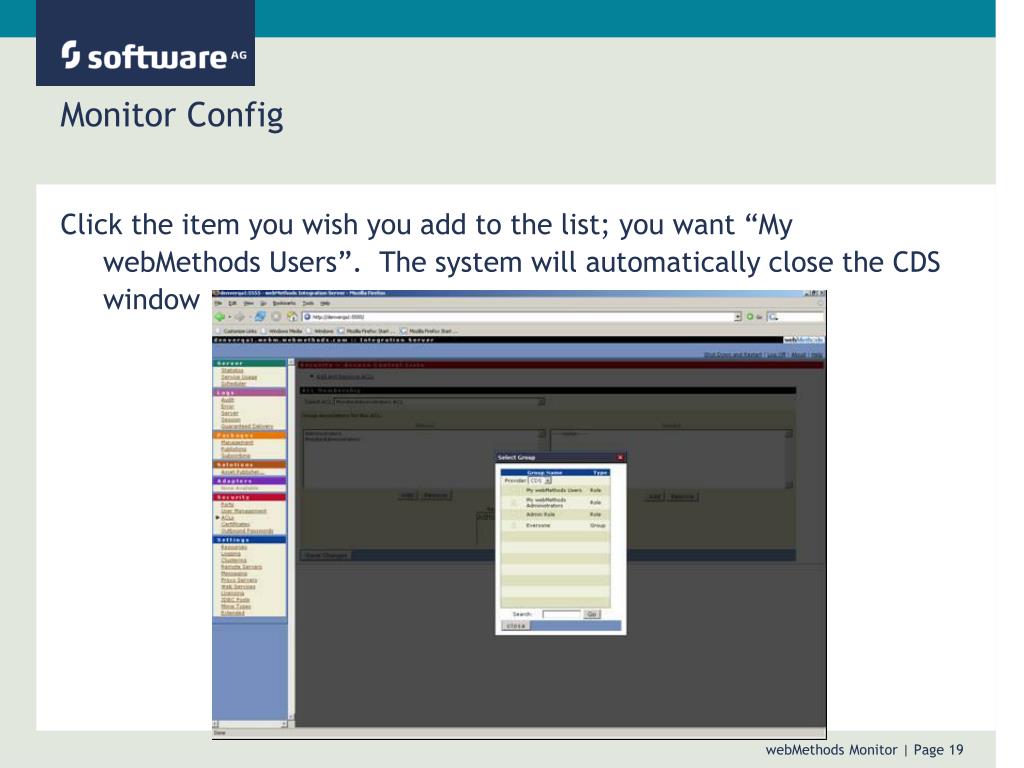
Task: Open the Resources link under Settings
Action: [x=234, y=547]
